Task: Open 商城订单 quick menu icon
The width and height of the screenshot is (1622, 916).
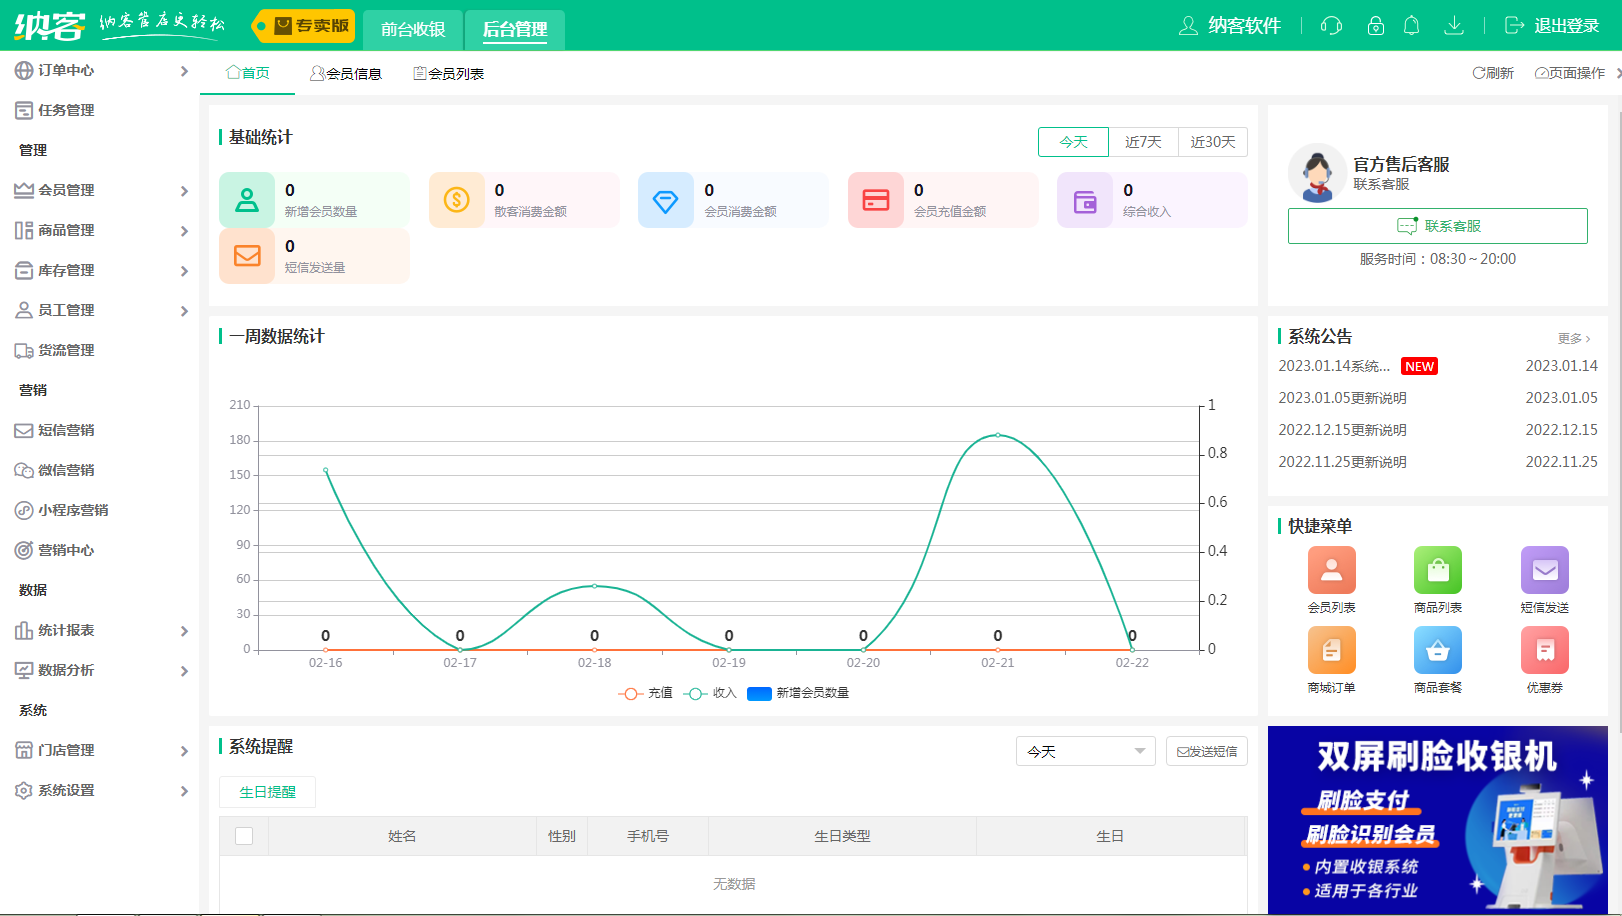Action: [1331, 651]
